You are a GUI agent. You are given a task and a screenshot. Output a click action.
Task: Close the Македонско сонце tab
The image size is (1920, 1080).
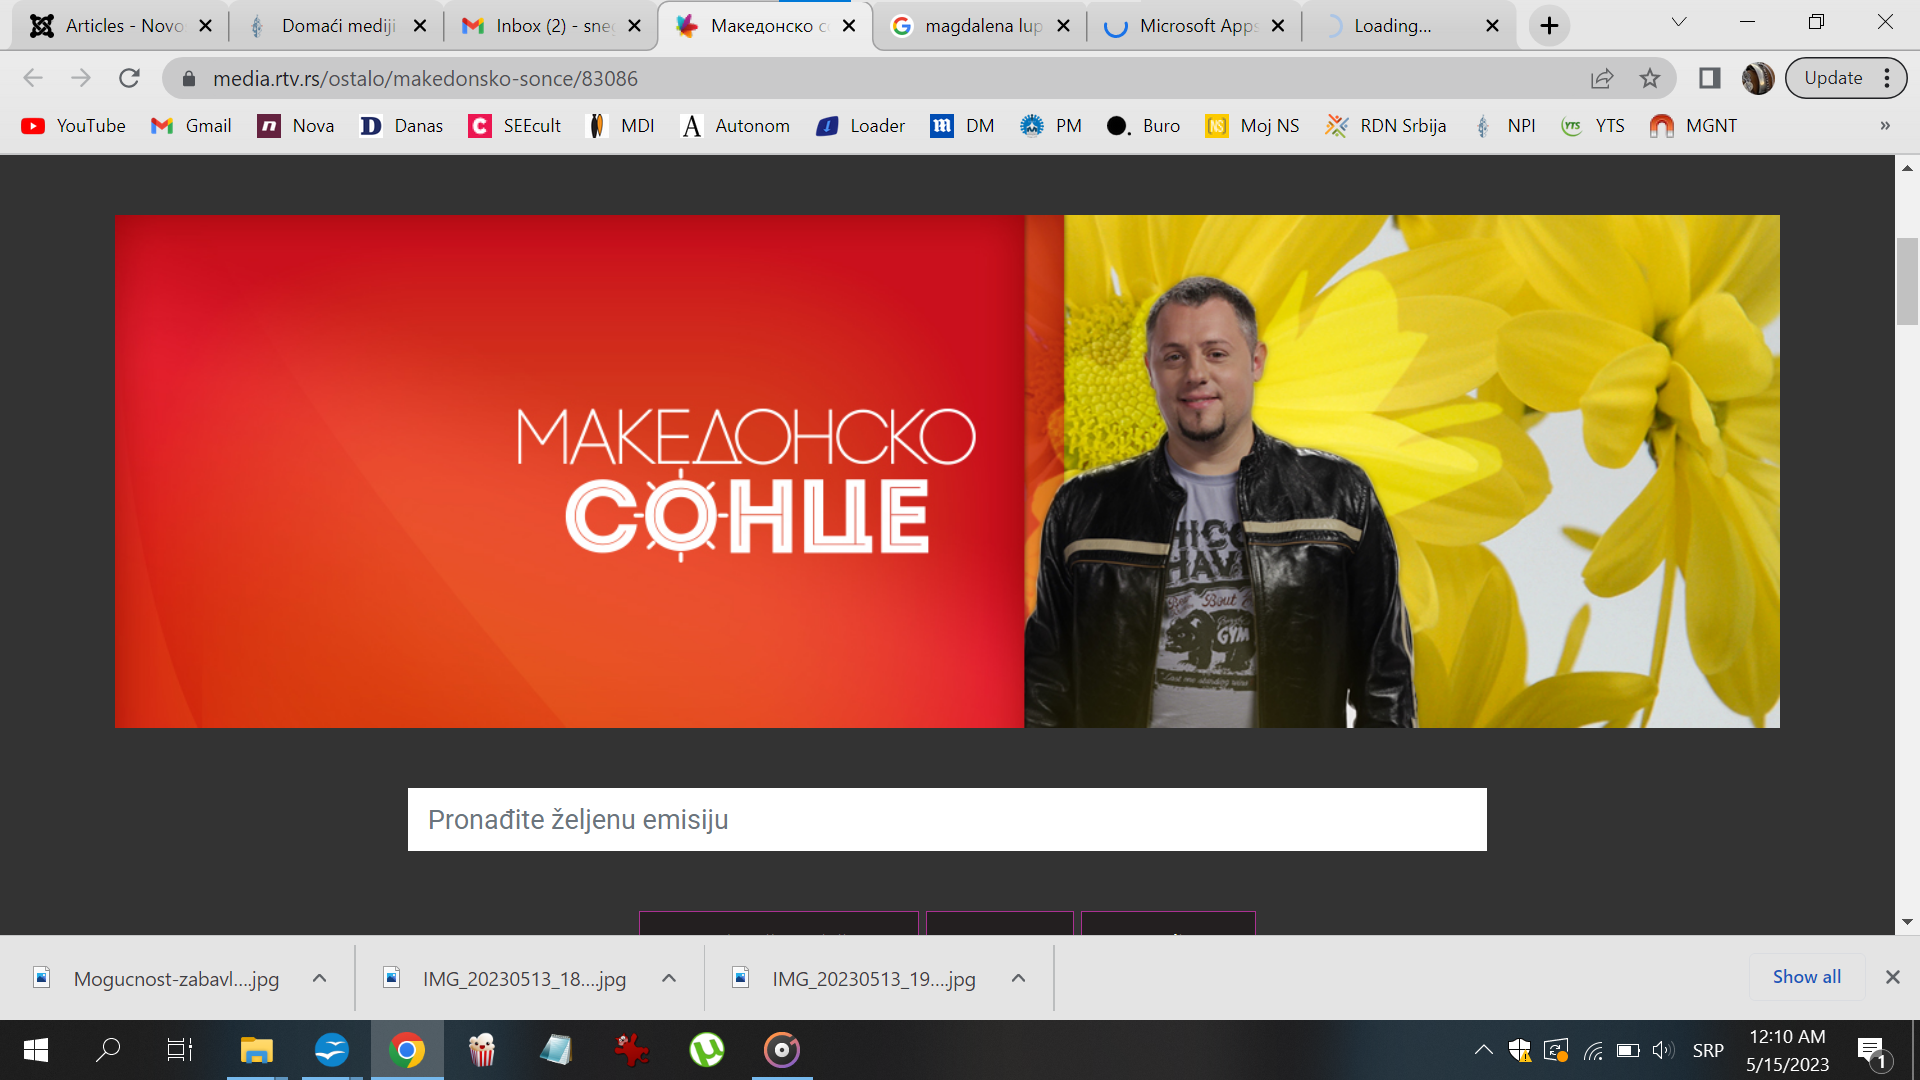click(x=849, y=26)
